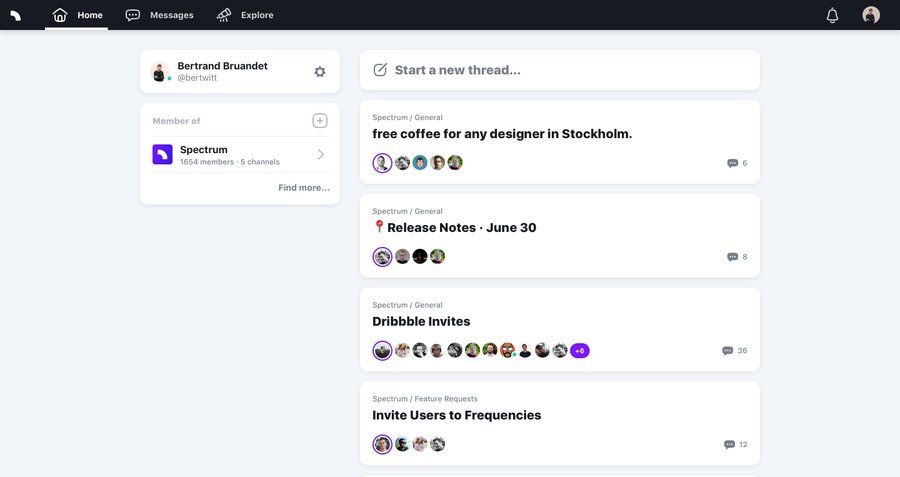Screen dimensions: 900x477
Task: Expand the +6 more participants badge
Action: coord(580,351)
